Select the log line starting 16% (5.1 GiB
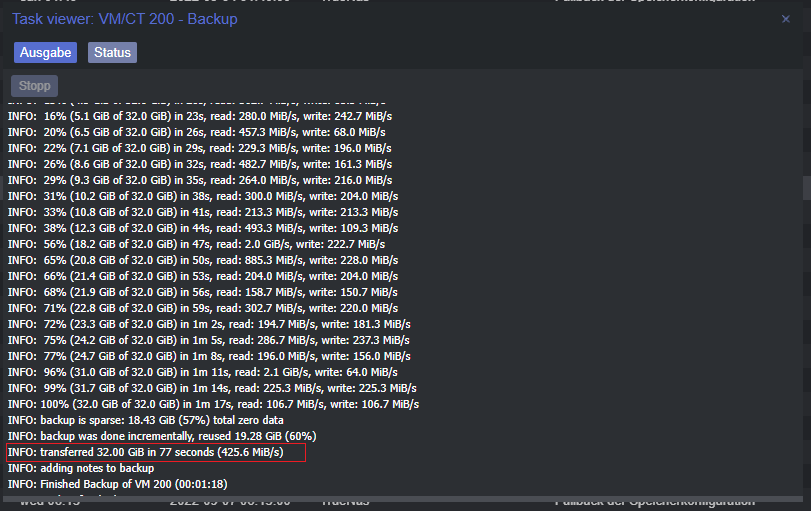 (200, 116)
